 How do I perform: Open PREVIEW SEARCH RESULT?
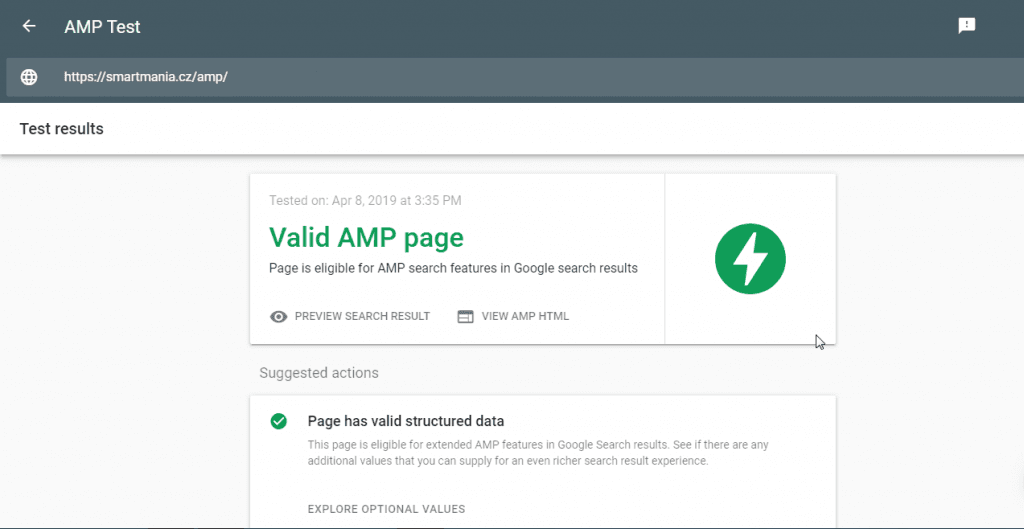362,316
